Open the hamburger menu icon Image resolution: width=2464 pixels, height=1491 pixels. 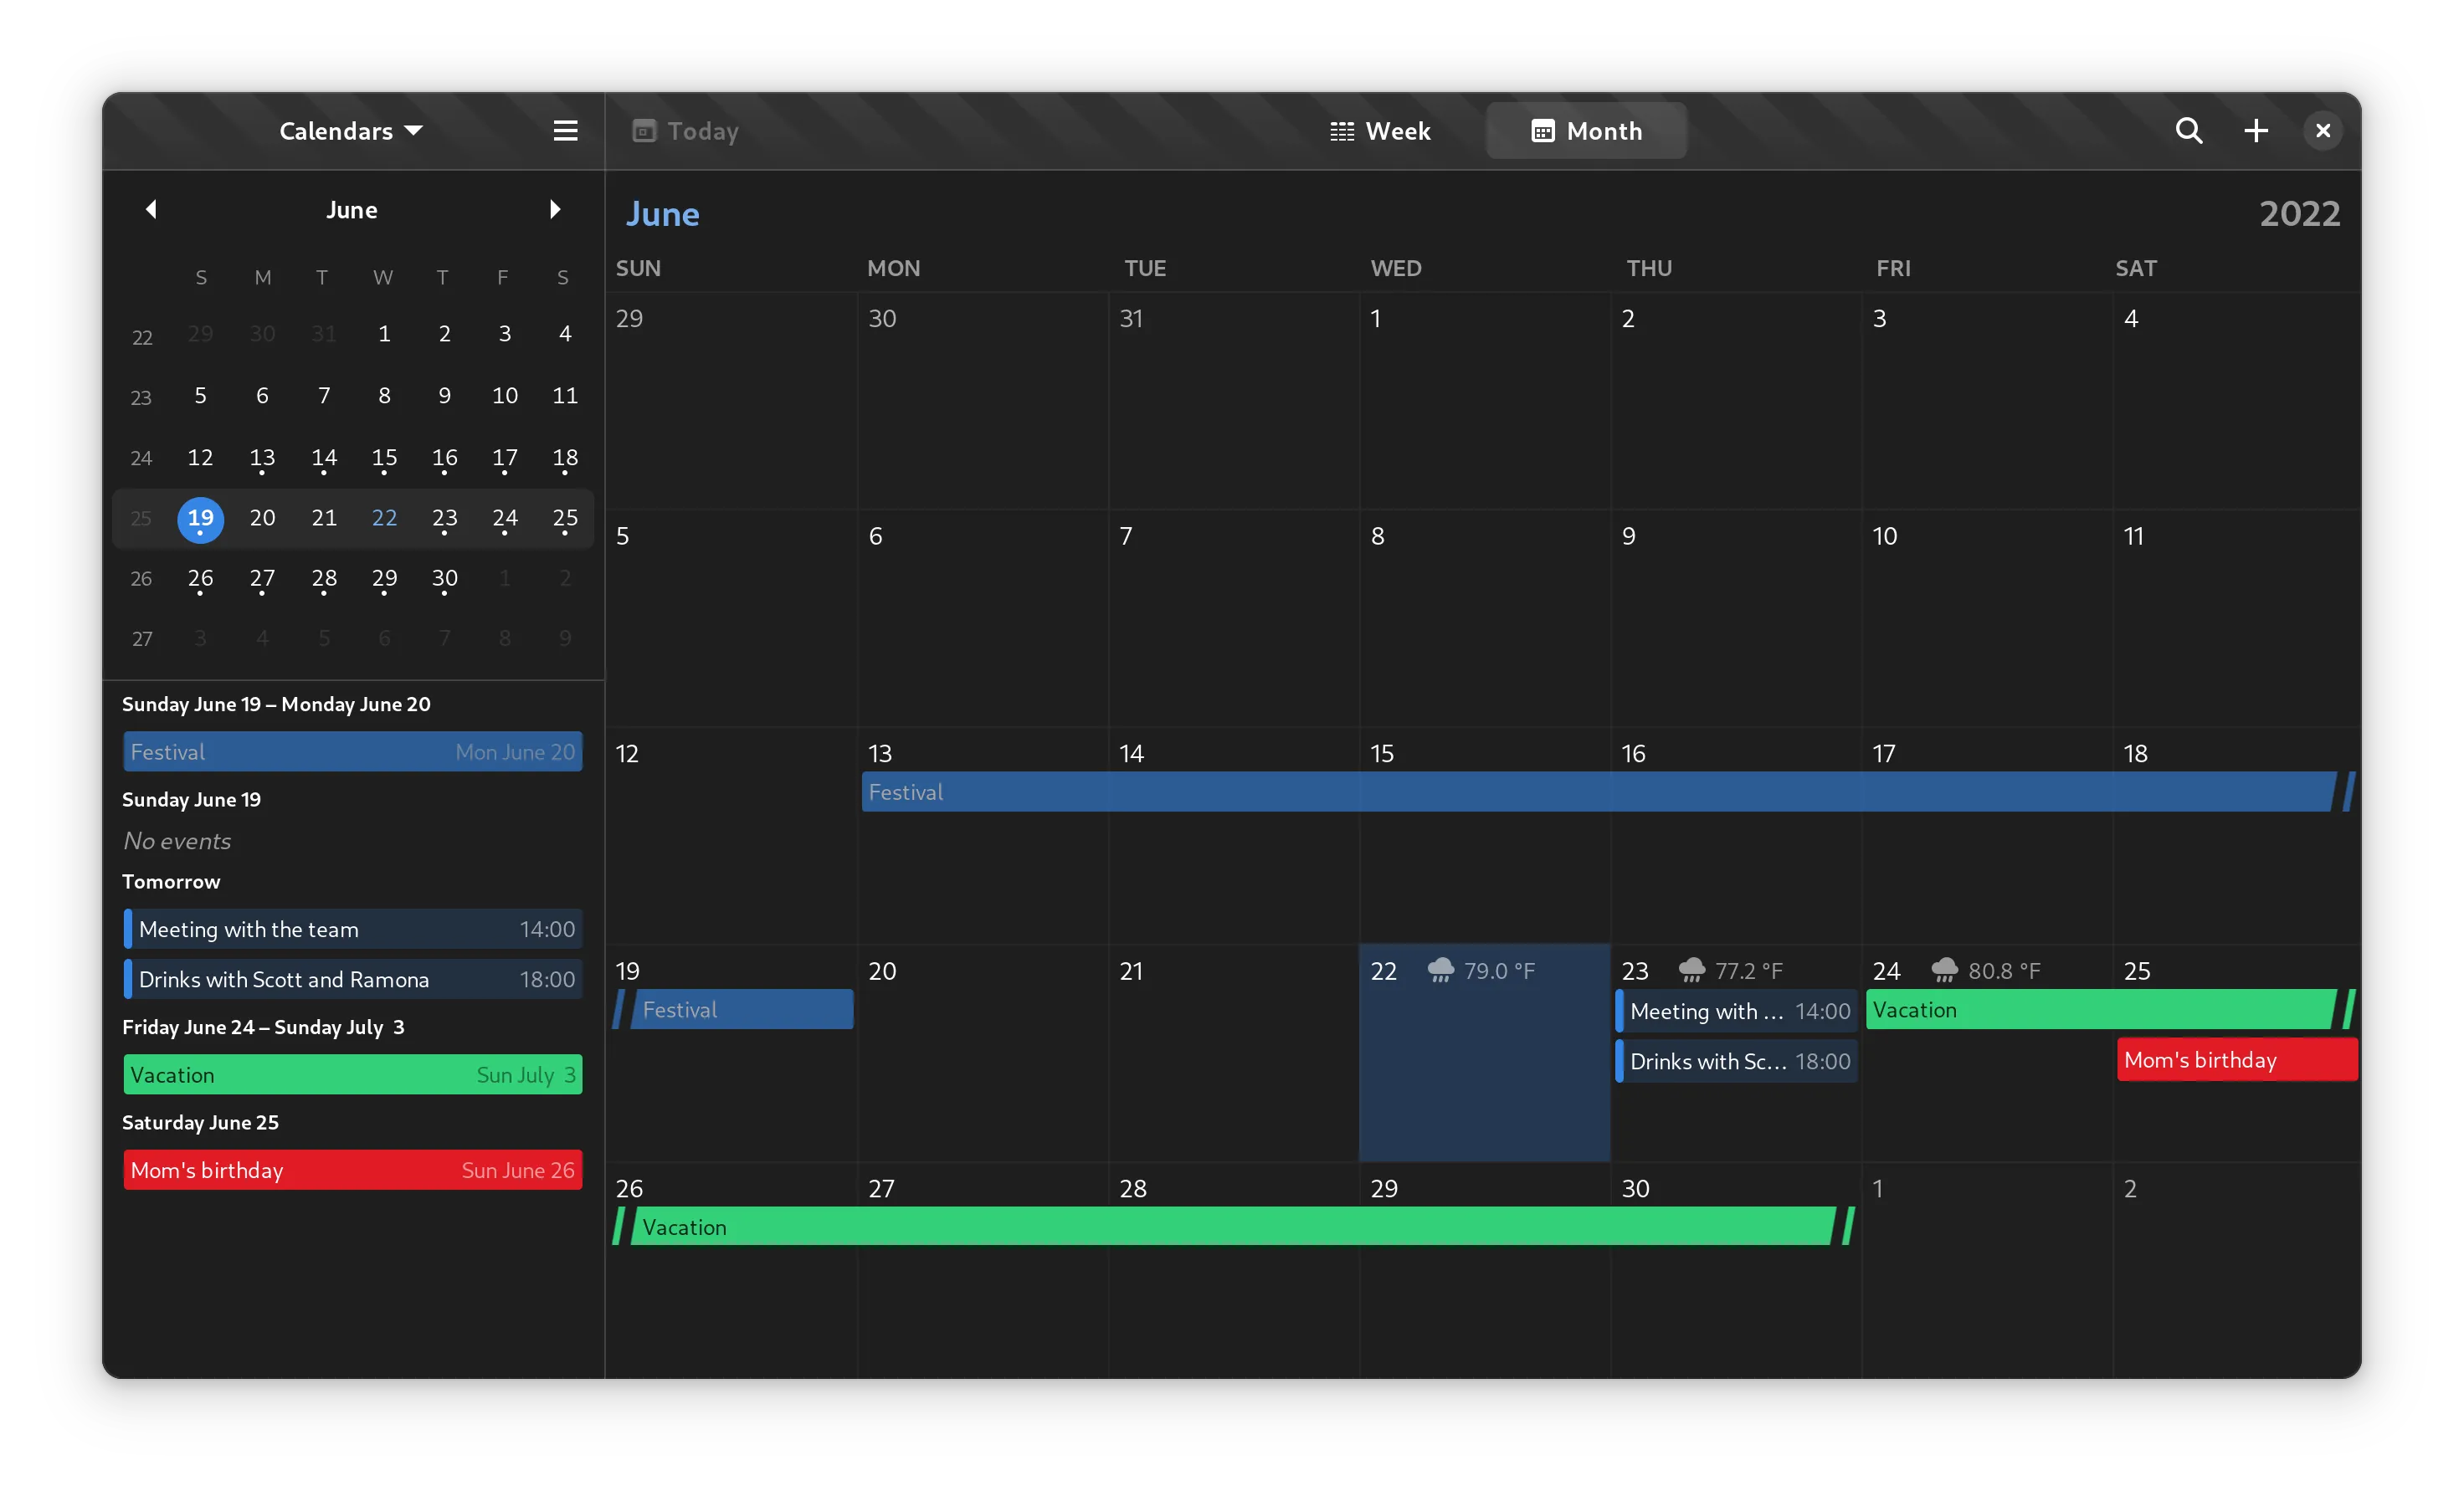565,131
